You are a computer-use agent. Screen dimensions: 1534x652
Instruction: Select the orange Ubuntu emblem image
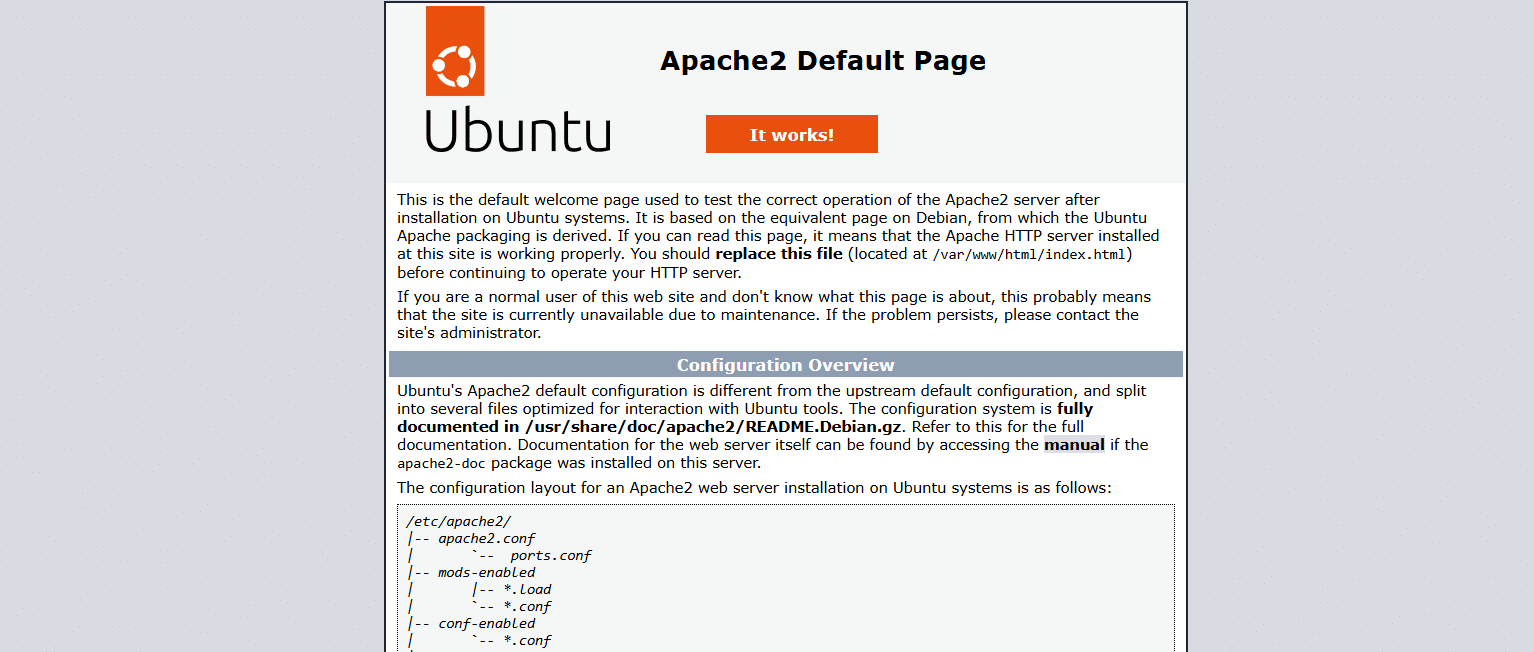(455, 50)
